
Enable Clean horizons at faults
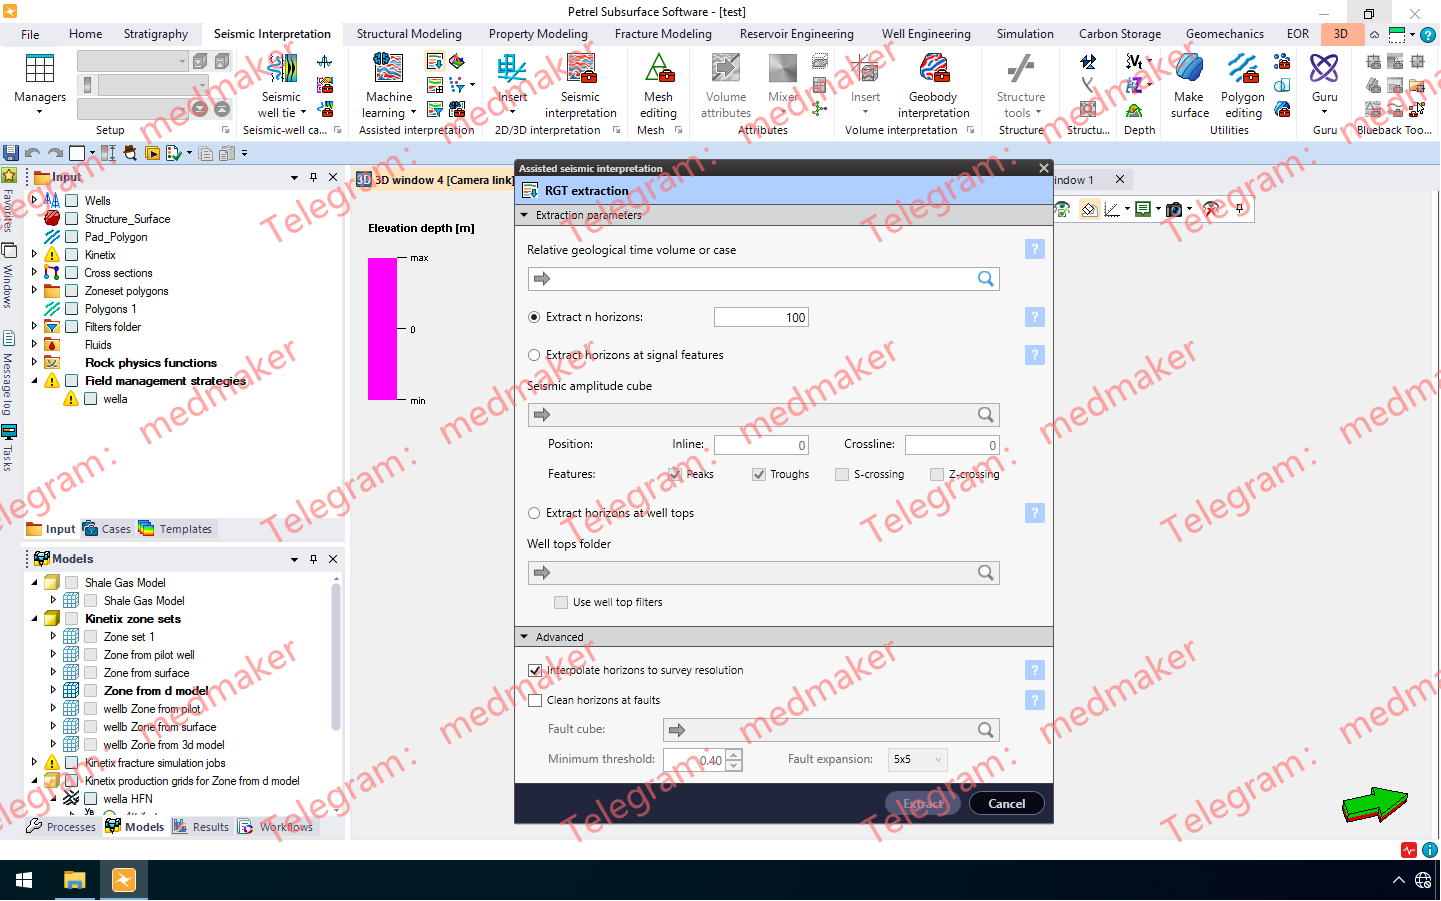pos(534,700)
